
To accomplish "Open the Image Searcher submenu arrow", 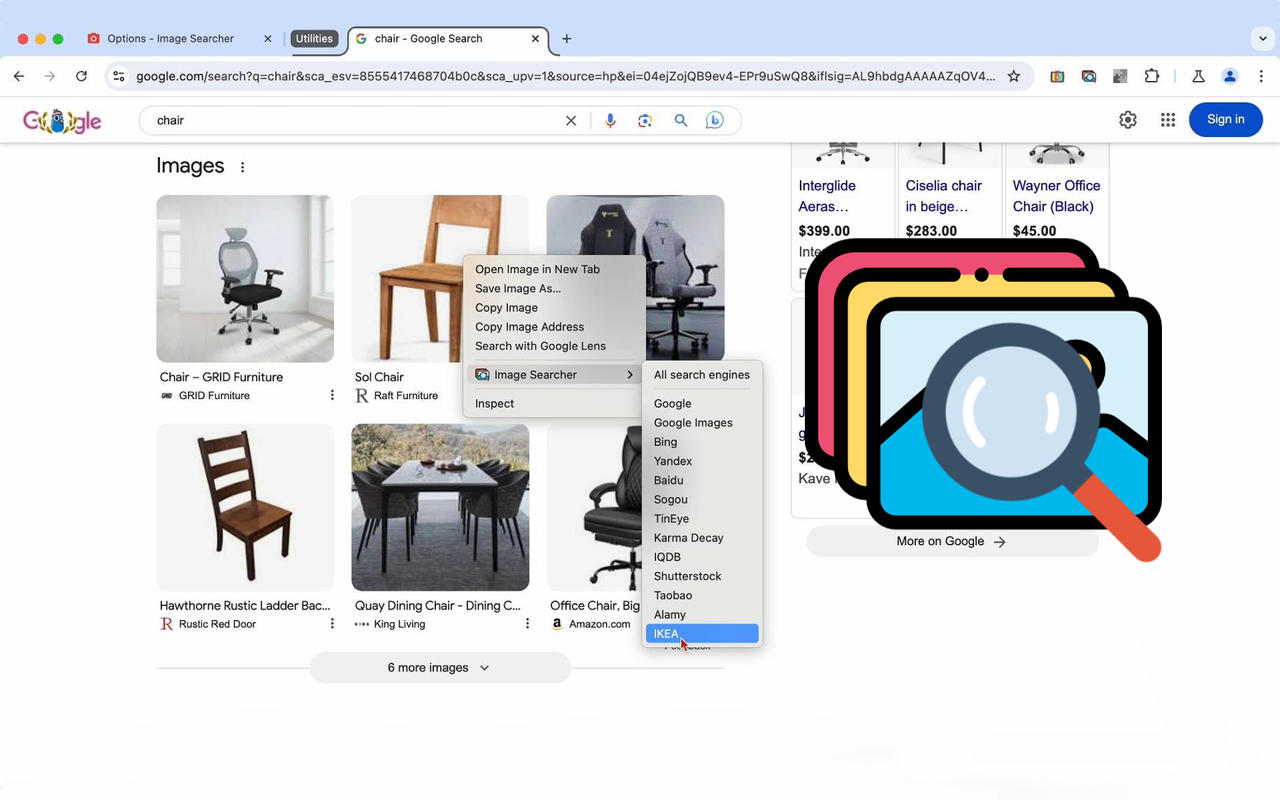I will click(630, 375).
